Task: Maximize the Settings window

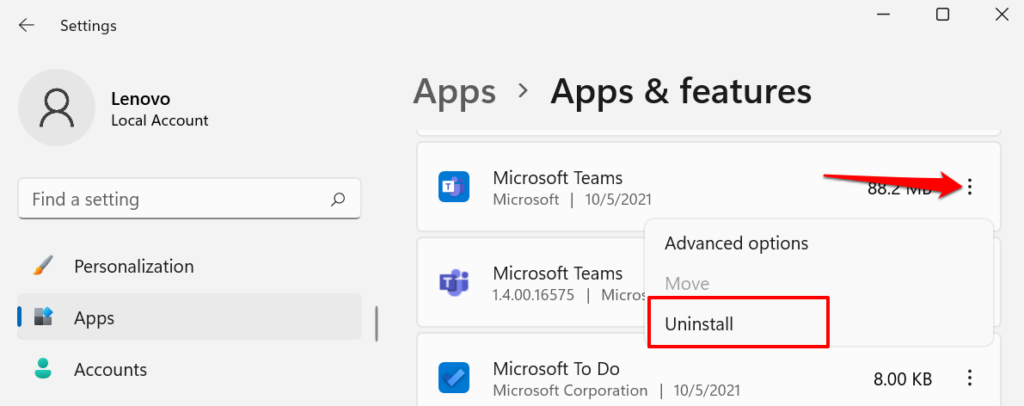Action: click(x=942, y=14)
